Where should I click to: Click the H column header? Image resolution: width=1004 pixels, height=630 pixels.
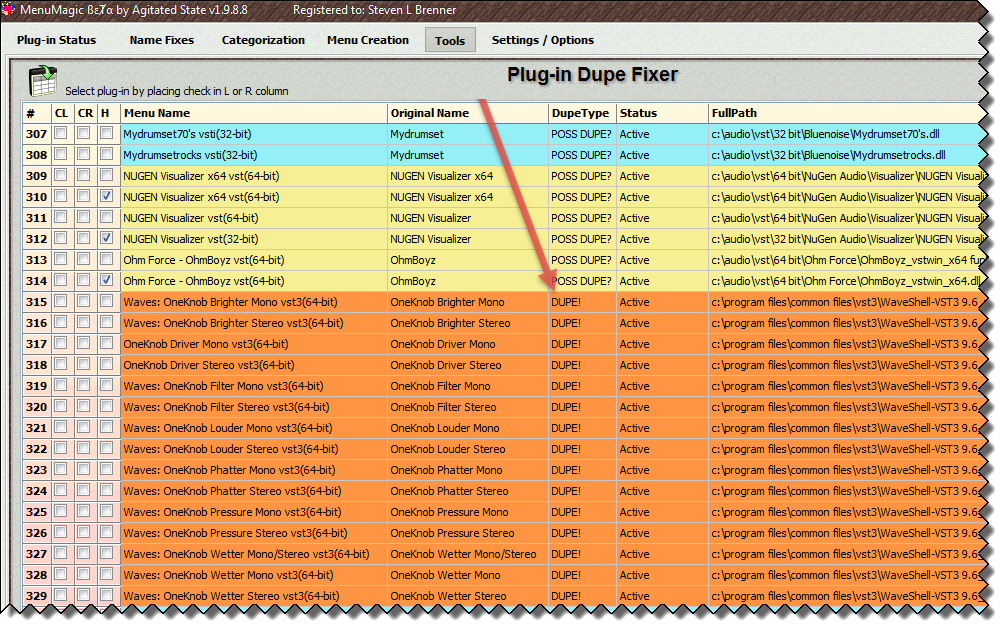point(108,113)
